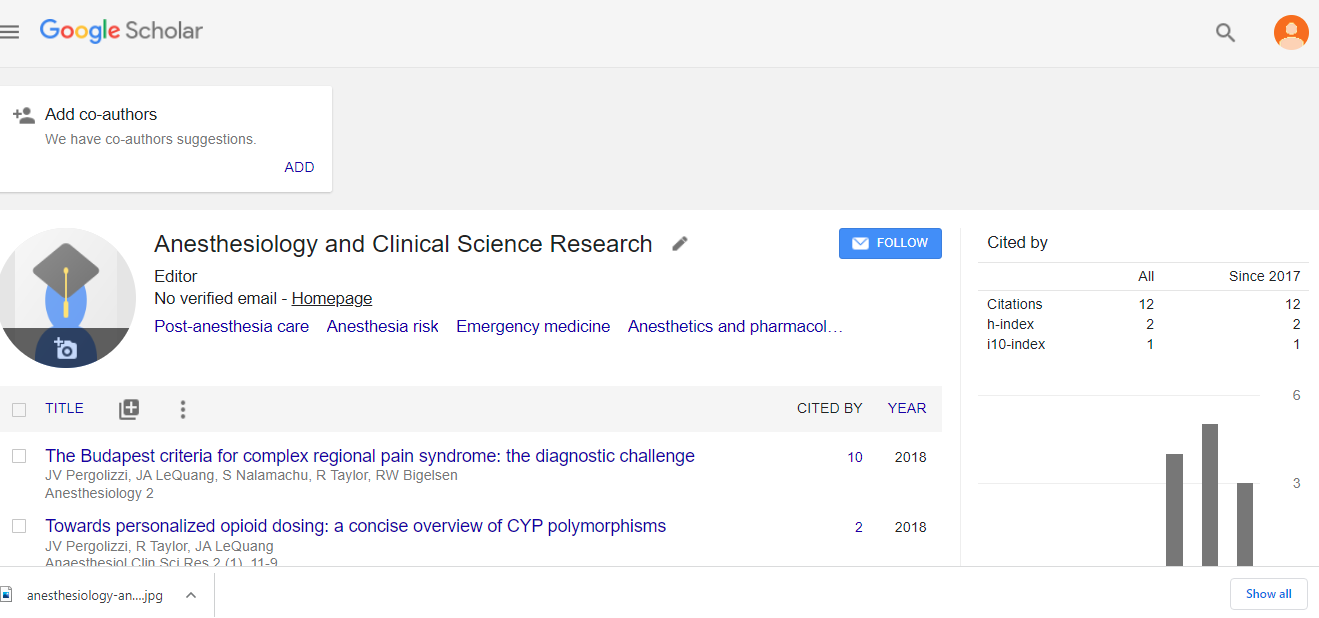Click the Google Scholar logo

click(121, 31)
